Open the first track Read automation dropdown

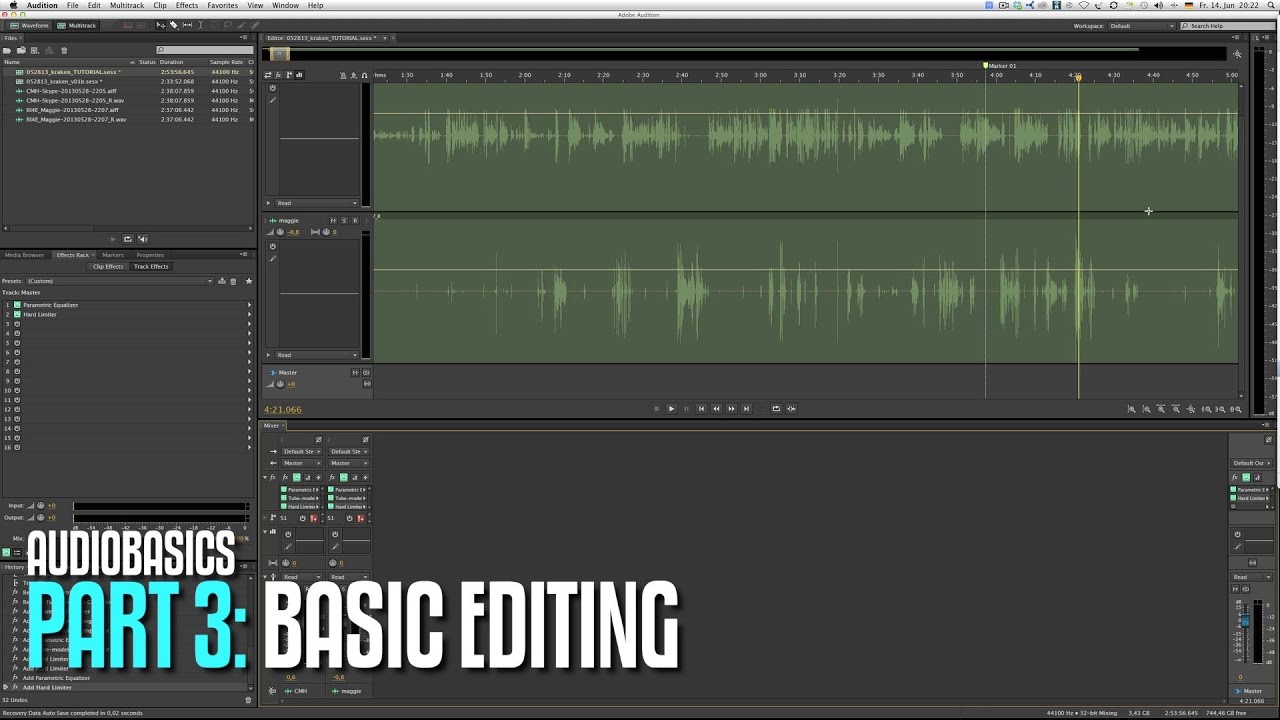click(x=317, y=203)
